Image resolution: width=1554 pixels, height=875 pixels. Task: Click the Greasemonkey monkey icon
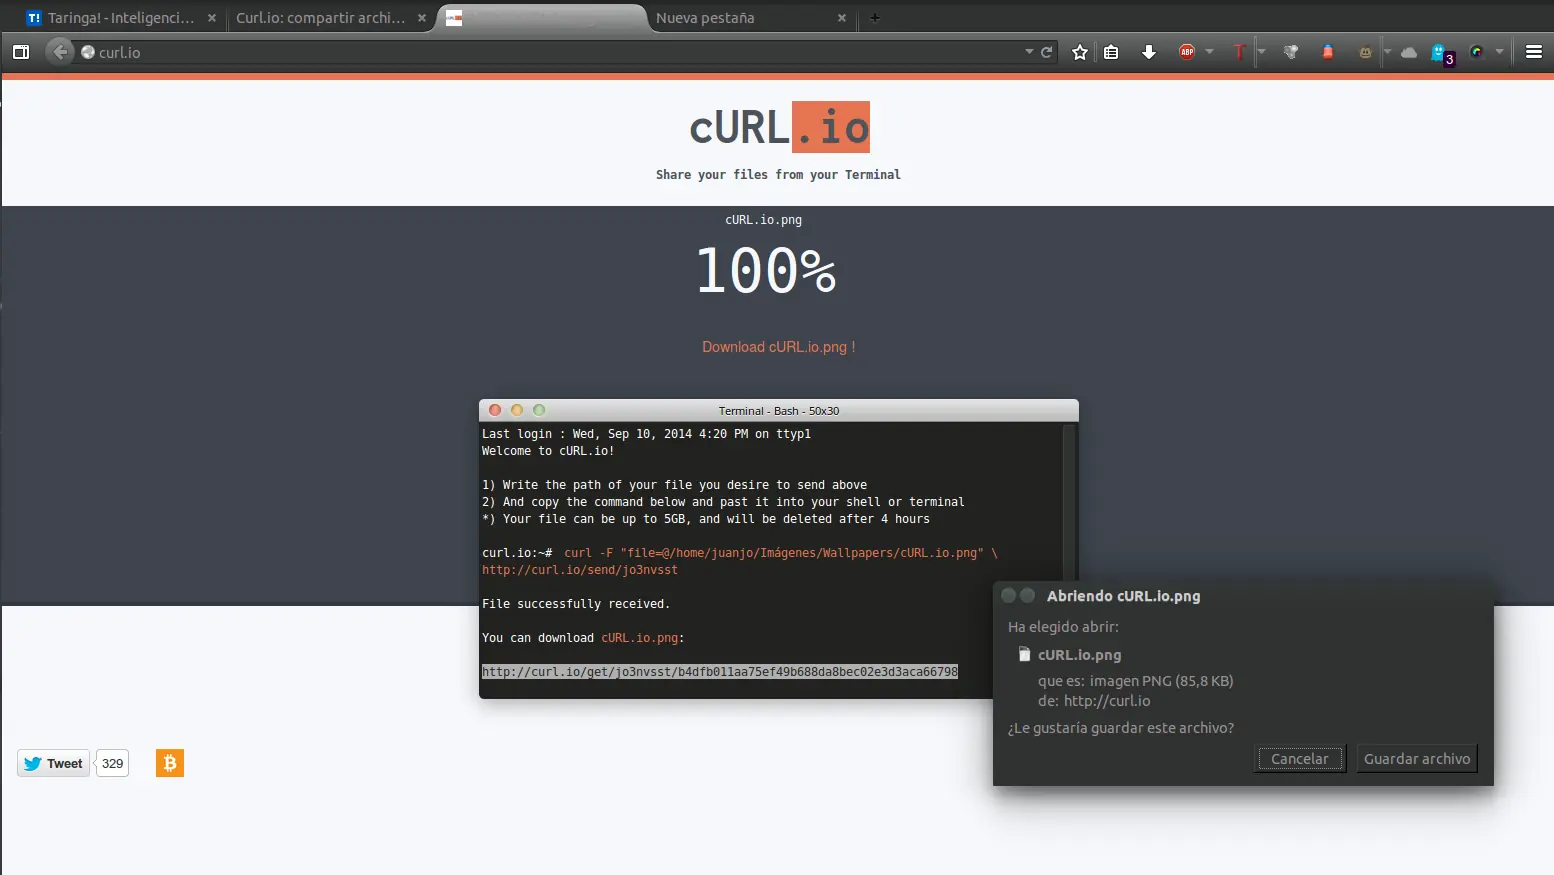1365,52
